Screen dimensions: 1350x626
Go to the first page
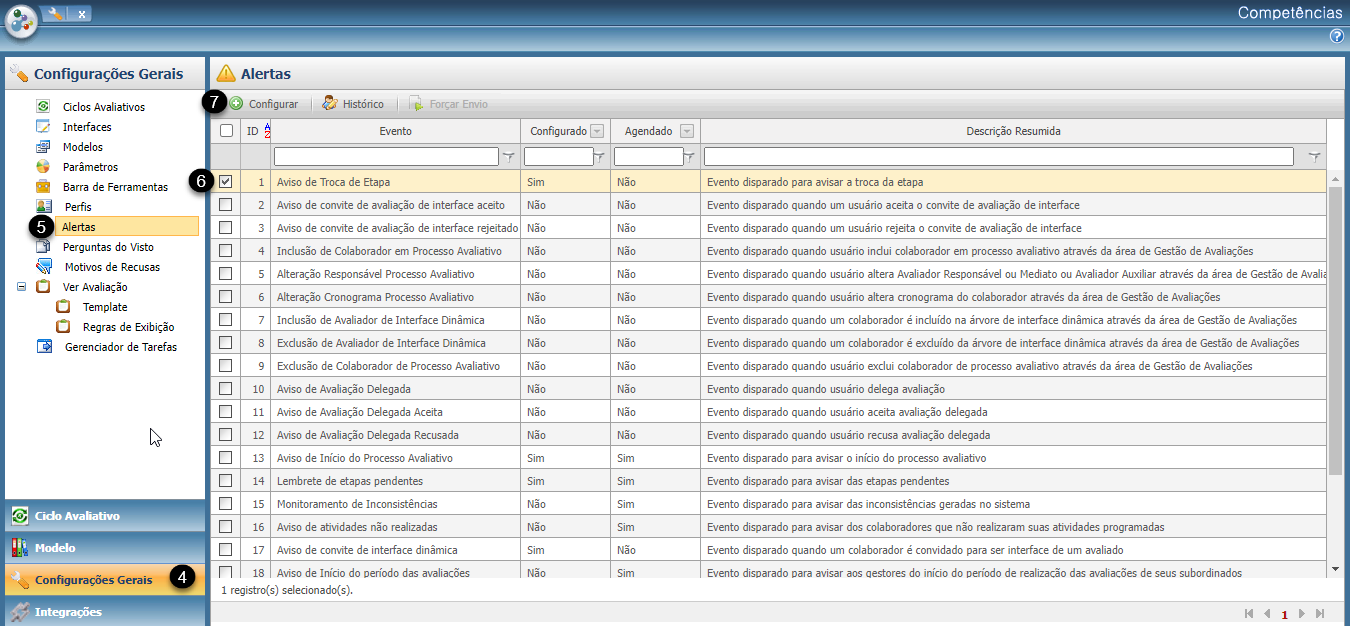pyautogui.click(x=1248, y=614)
